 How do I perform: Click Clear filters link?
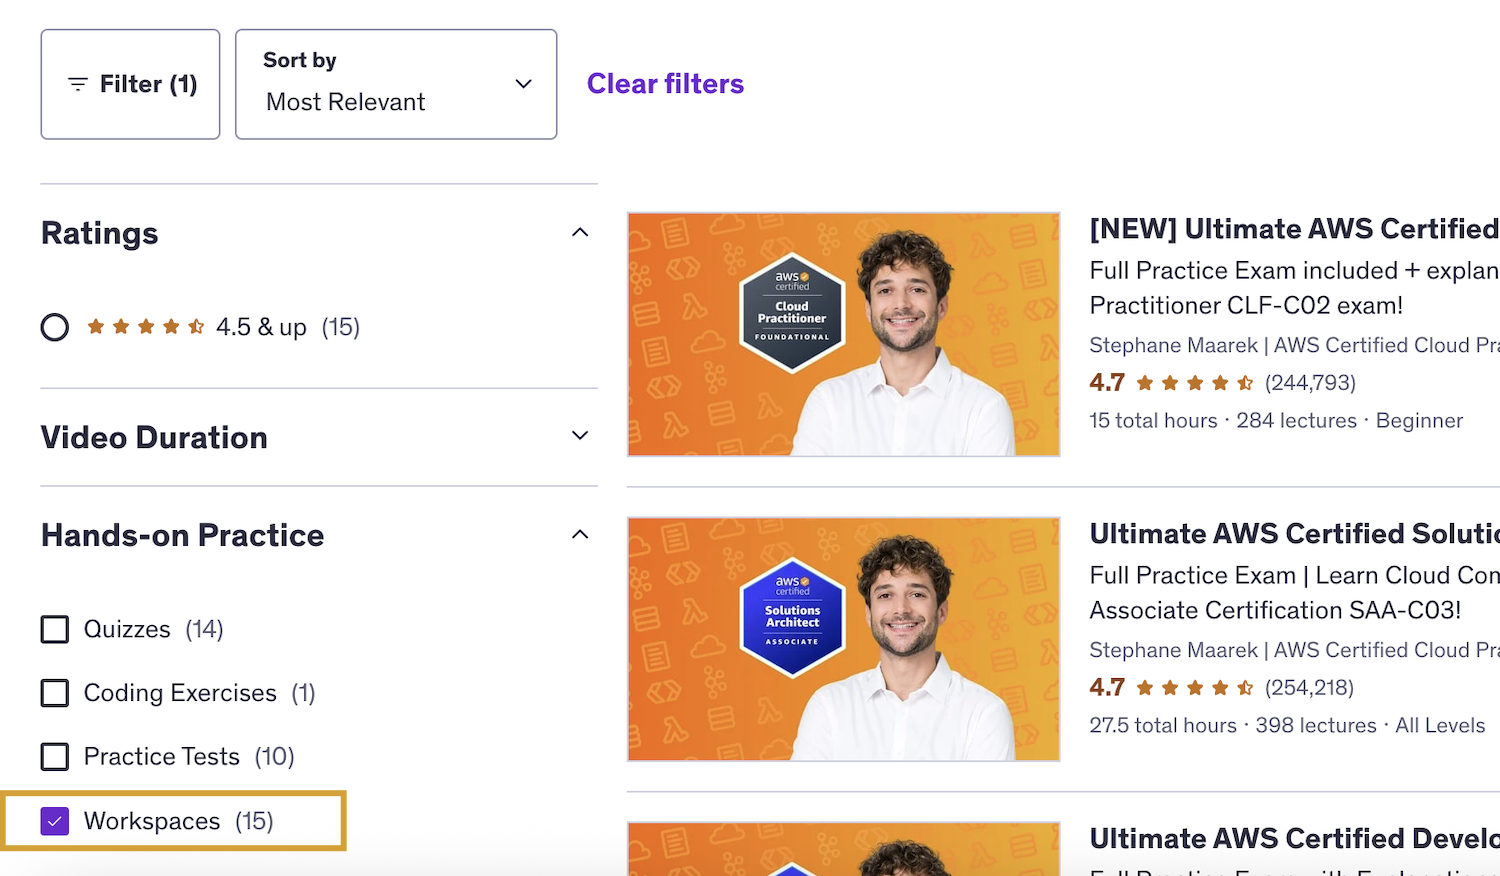pyautogui.click(x=665, y=84)
